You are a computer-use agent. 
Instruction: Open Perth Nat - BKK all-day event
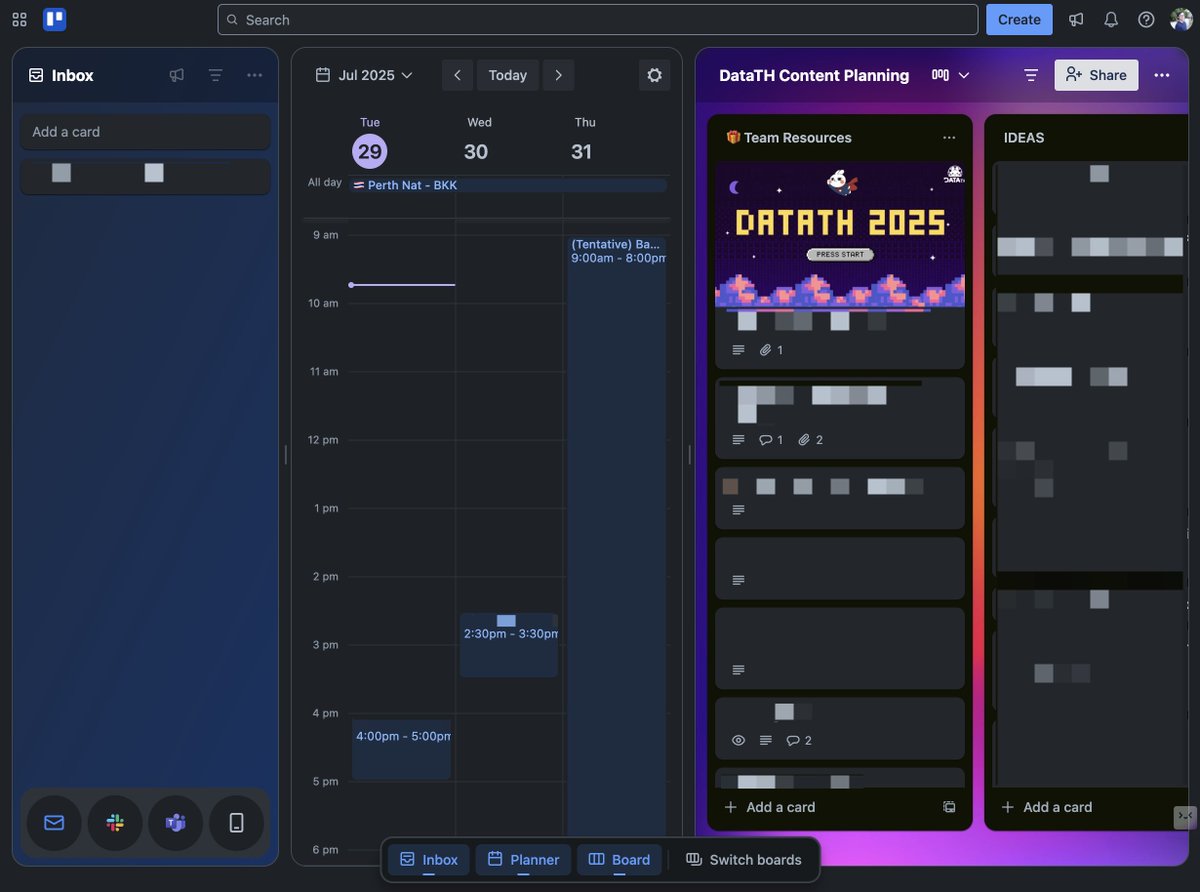tap(508, 185)
